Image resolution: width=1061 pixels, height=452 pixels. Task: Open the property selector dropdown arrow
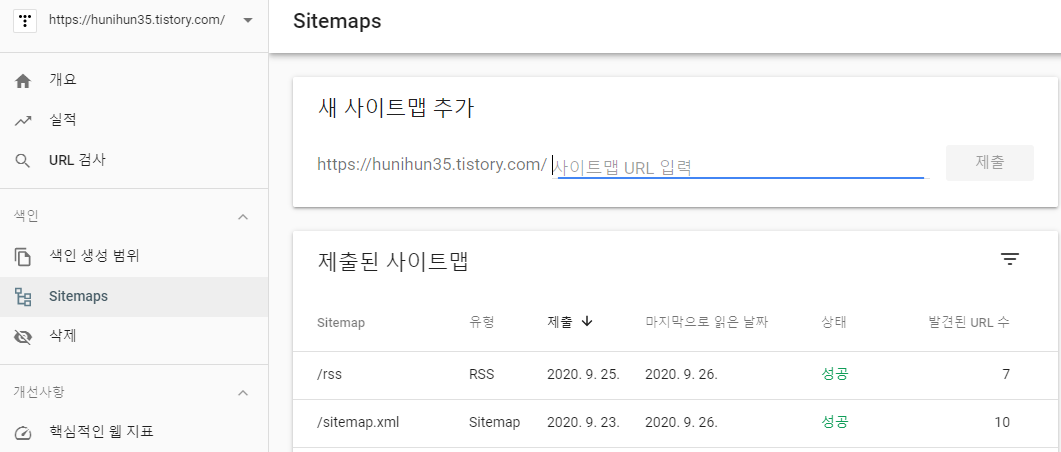coord(248,20)
